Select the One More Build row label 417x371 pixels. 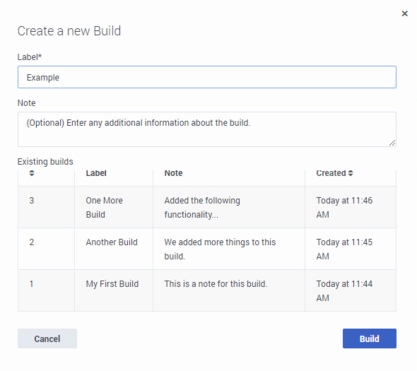pyautogui.click(x=104, y=207)
